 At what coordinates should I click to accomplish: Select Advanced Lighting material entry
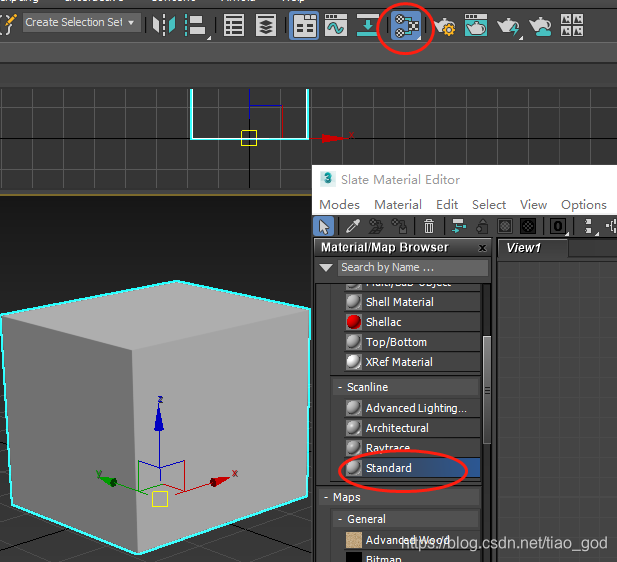[x=412, y=408]
